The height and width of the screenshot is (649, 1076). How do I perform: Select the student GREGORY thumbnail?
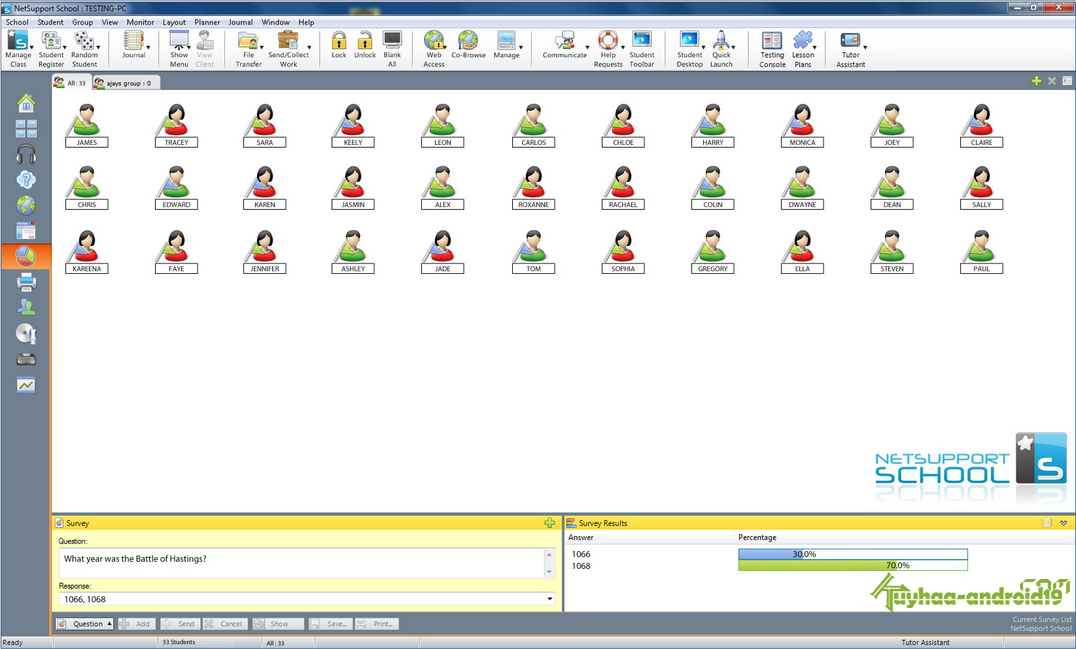click(712, 252)
